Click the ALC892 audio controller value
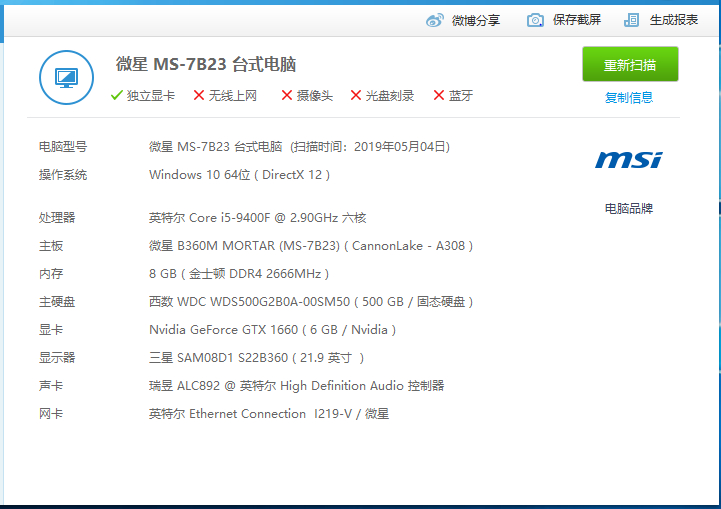 coord(297,386)
